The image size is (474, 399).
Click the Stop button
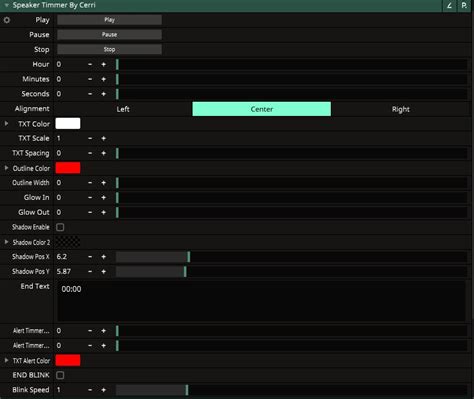tap(109, 49)
